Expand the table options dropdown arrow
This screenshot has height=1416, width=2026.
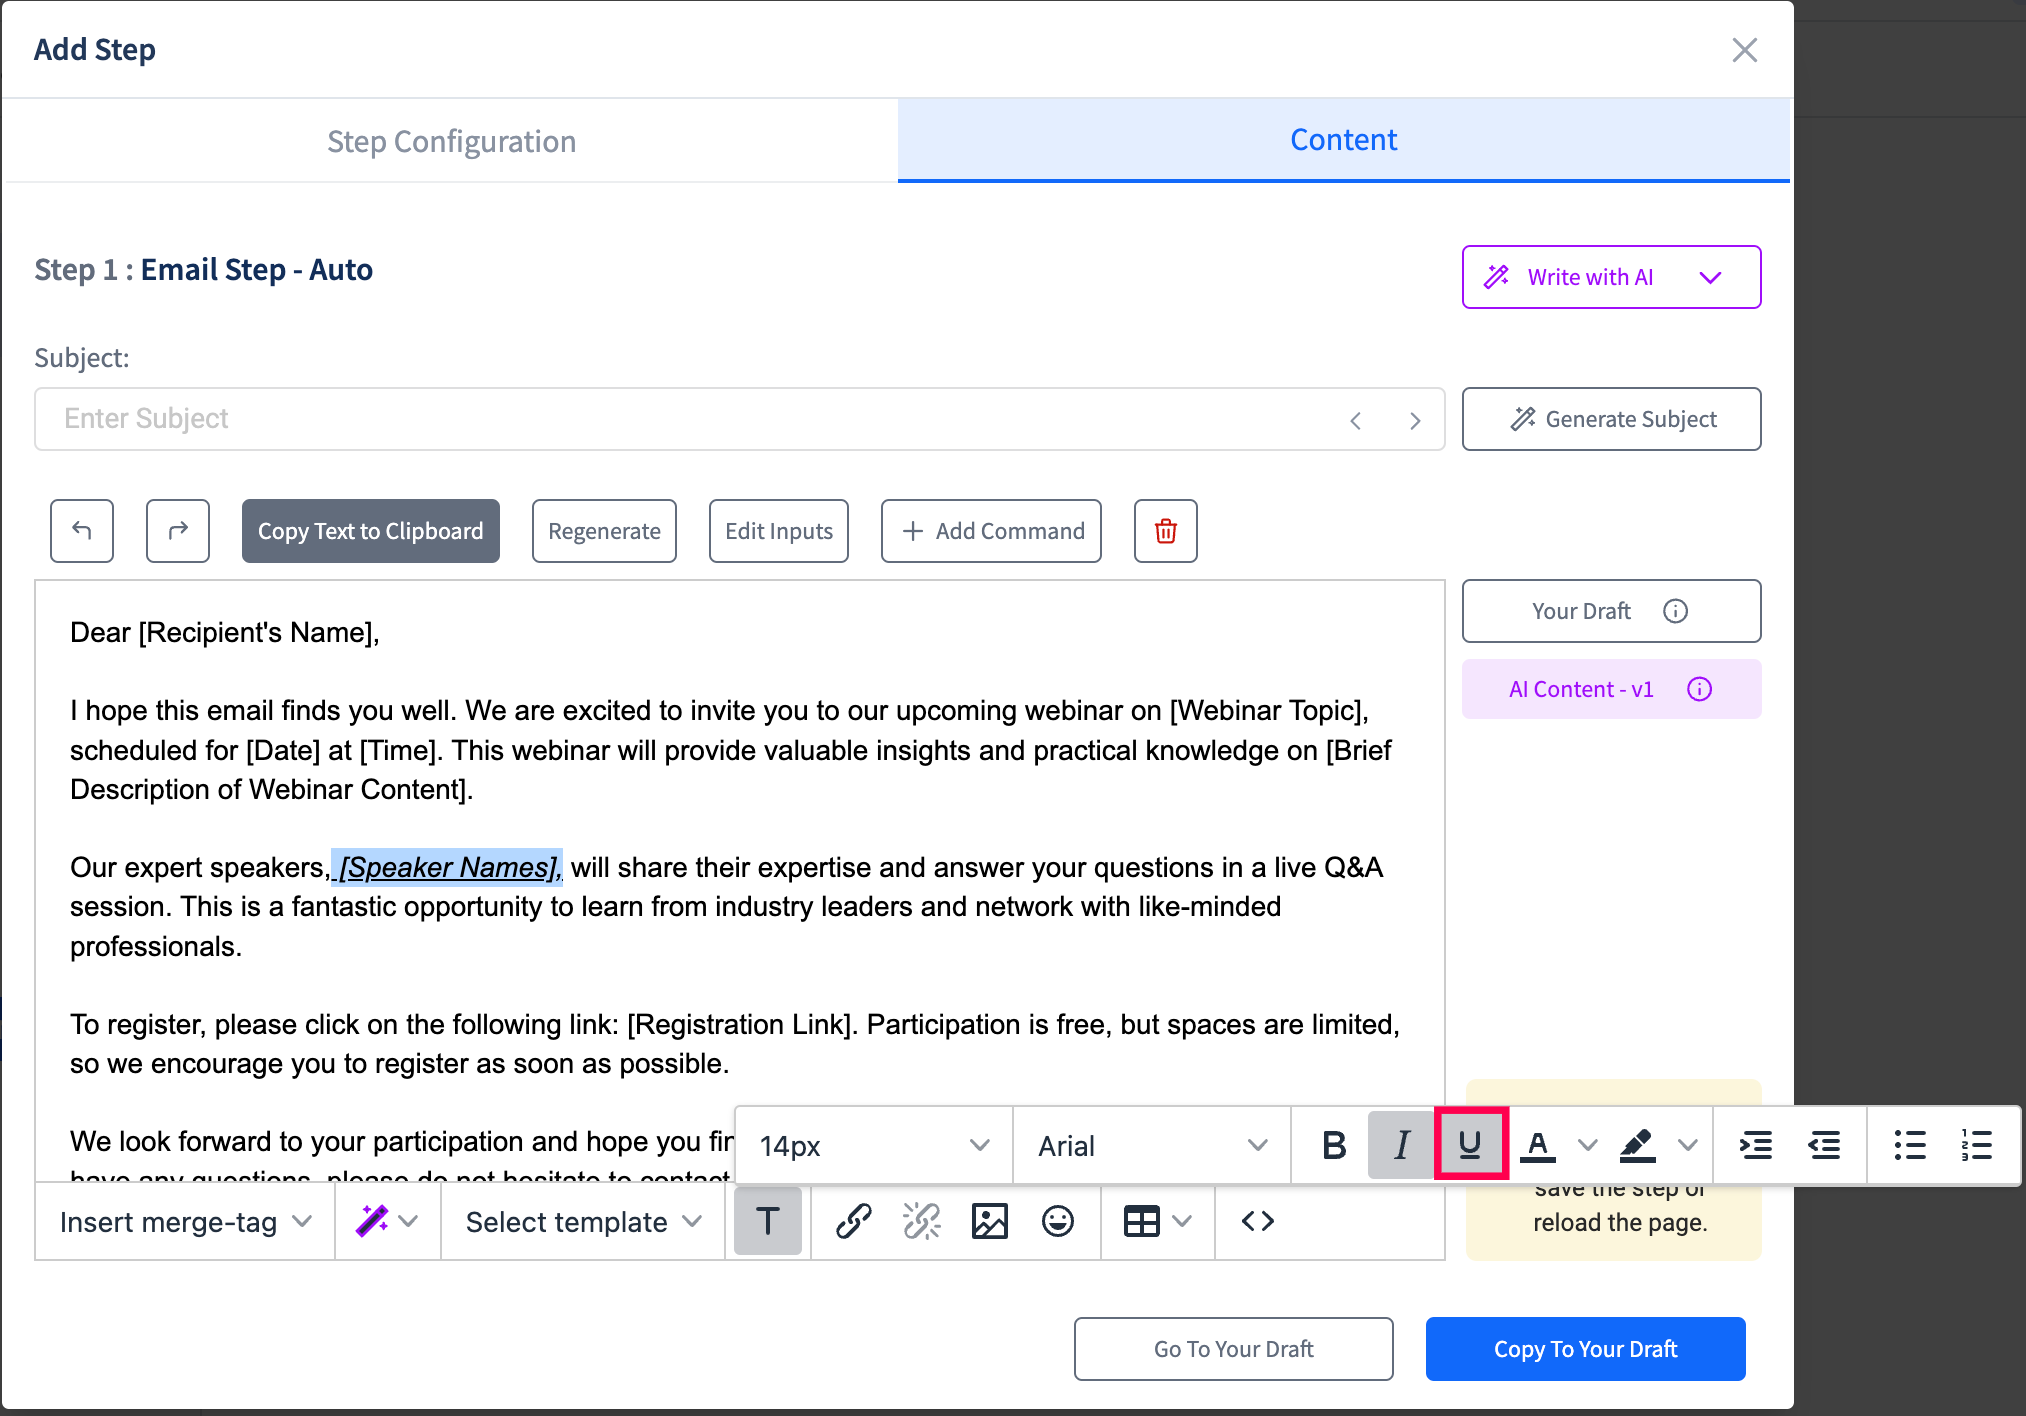point(1183,1221)
